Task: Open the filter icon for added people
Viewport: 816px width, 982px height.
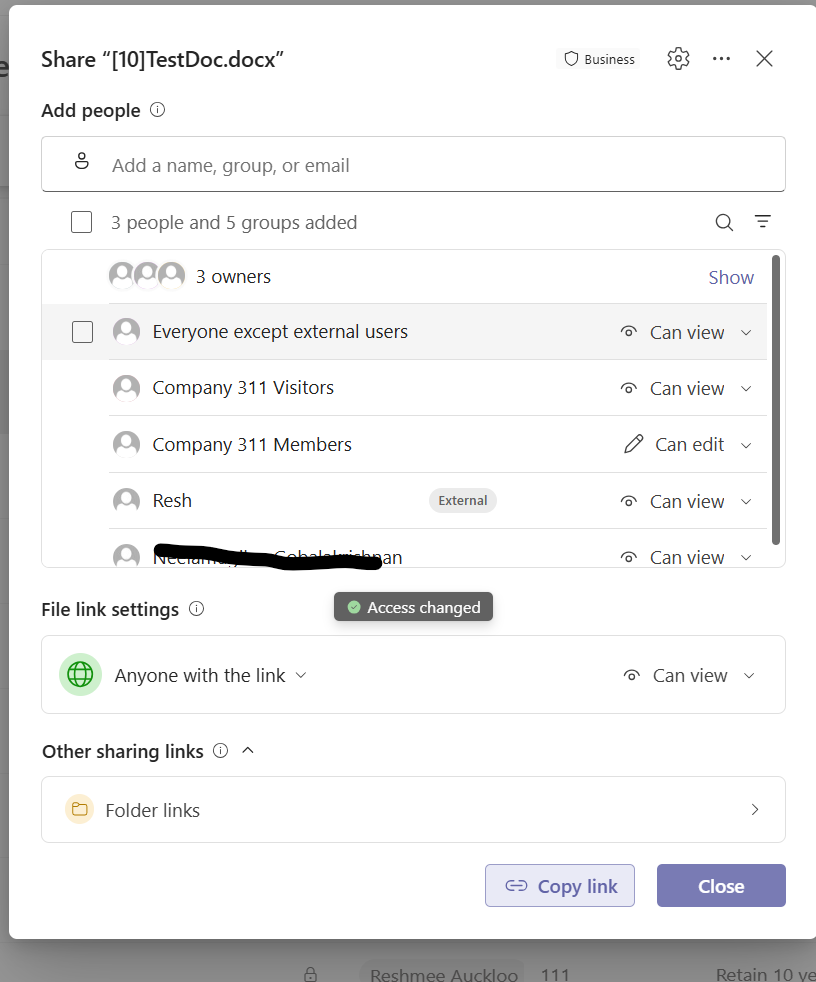Action: [762, 222]
